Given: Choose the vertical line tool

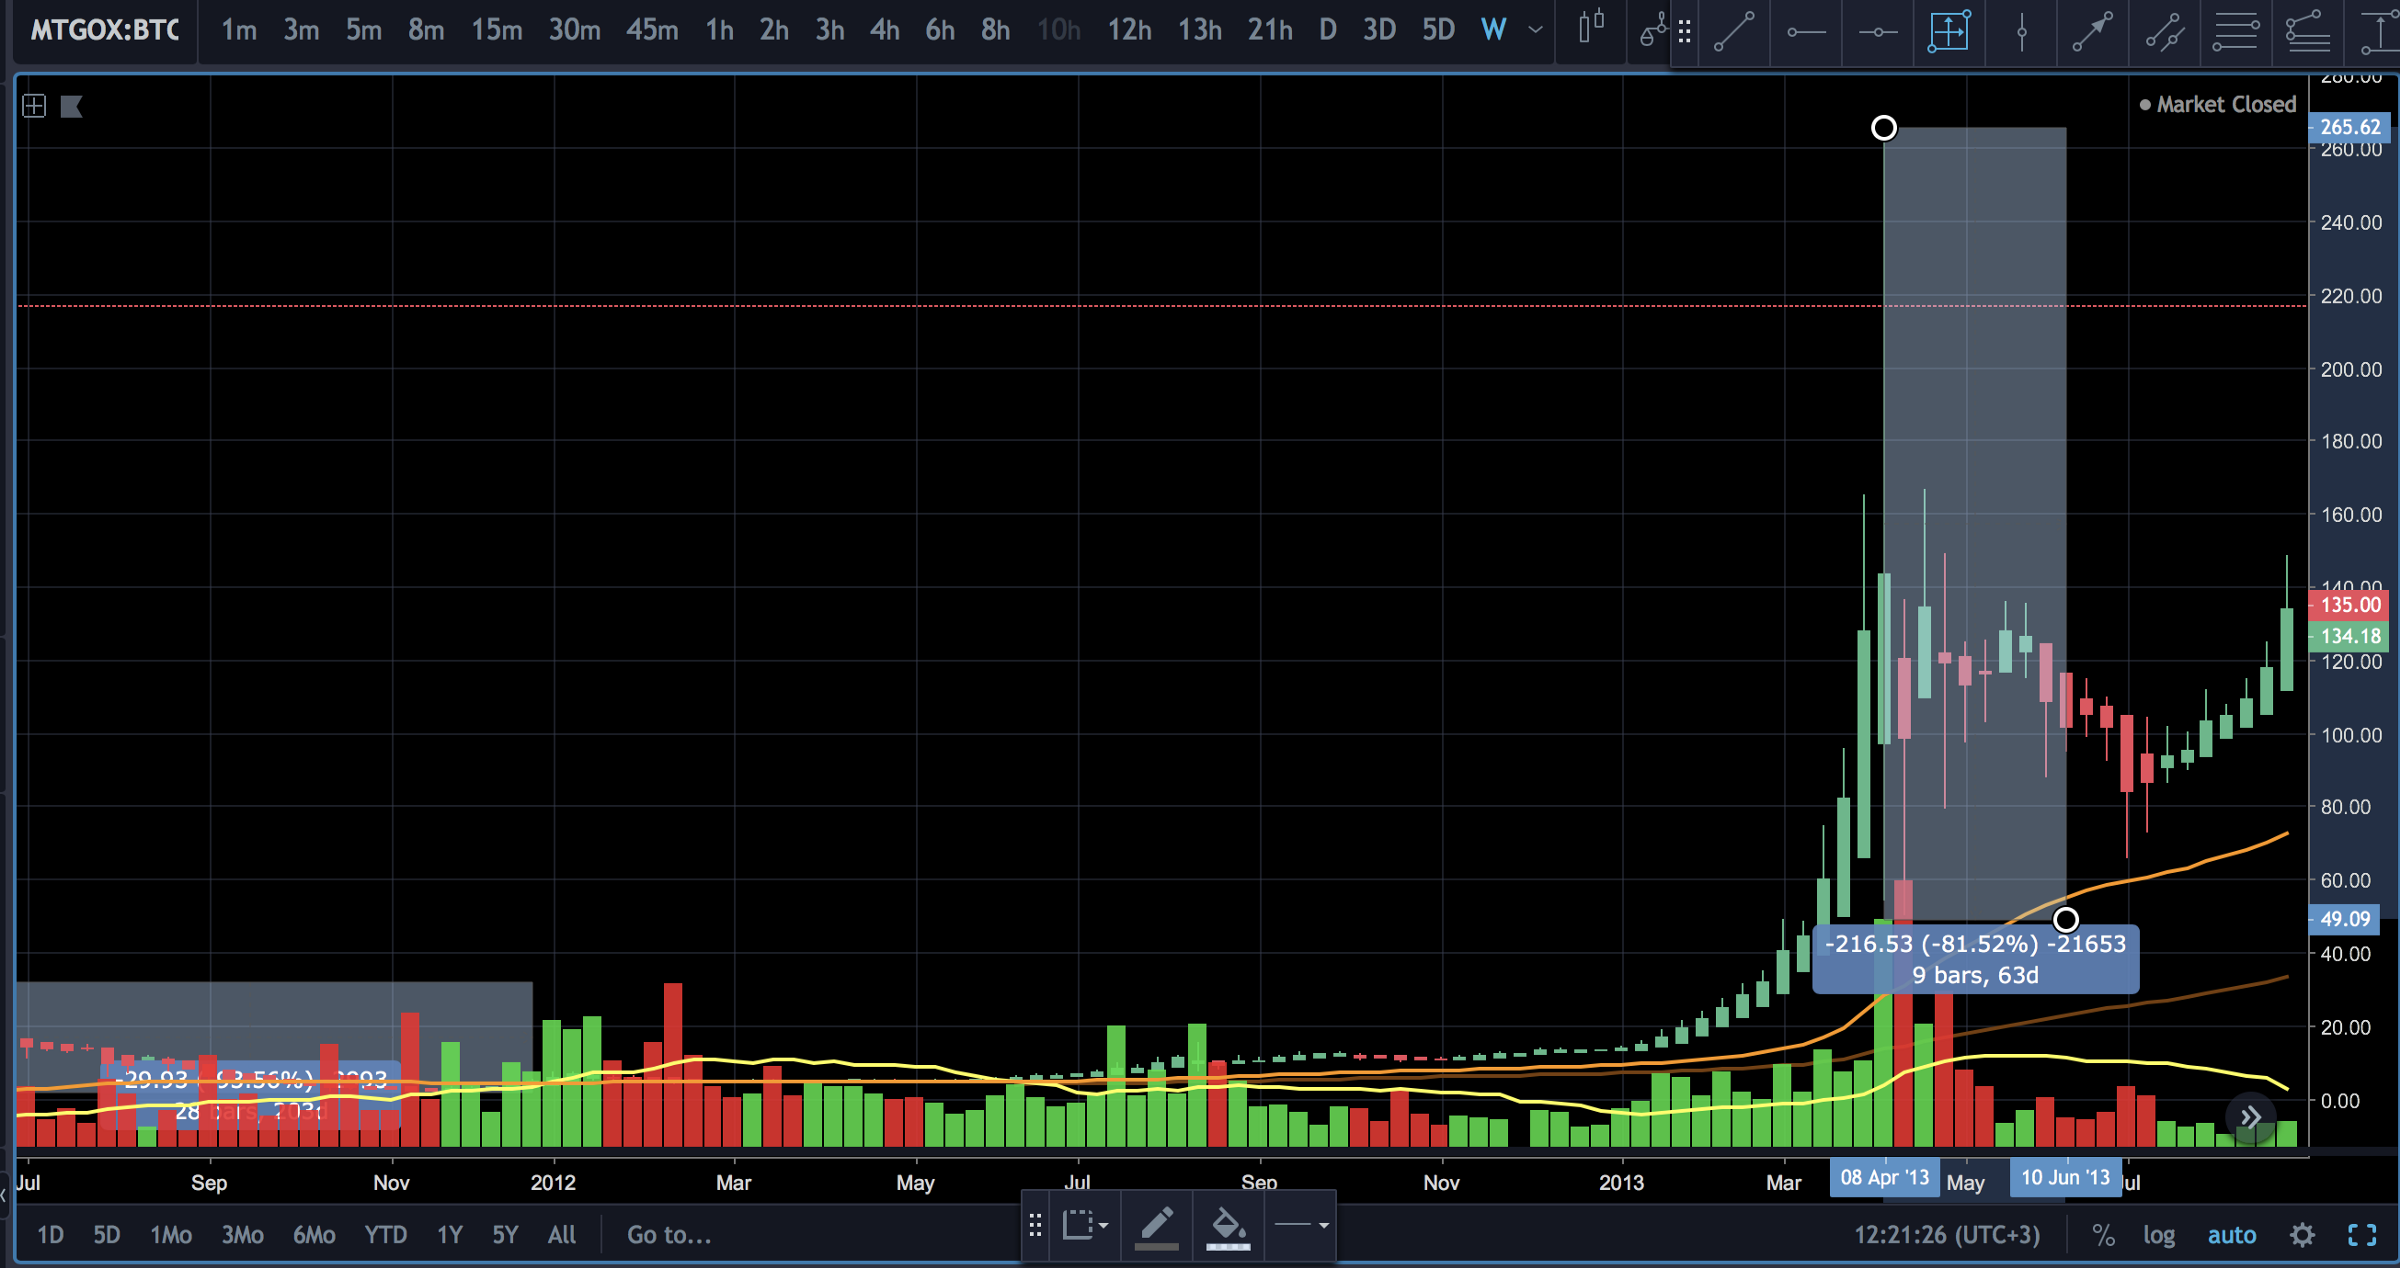Looking at the screenshot, I should (x=2021, y=32).
